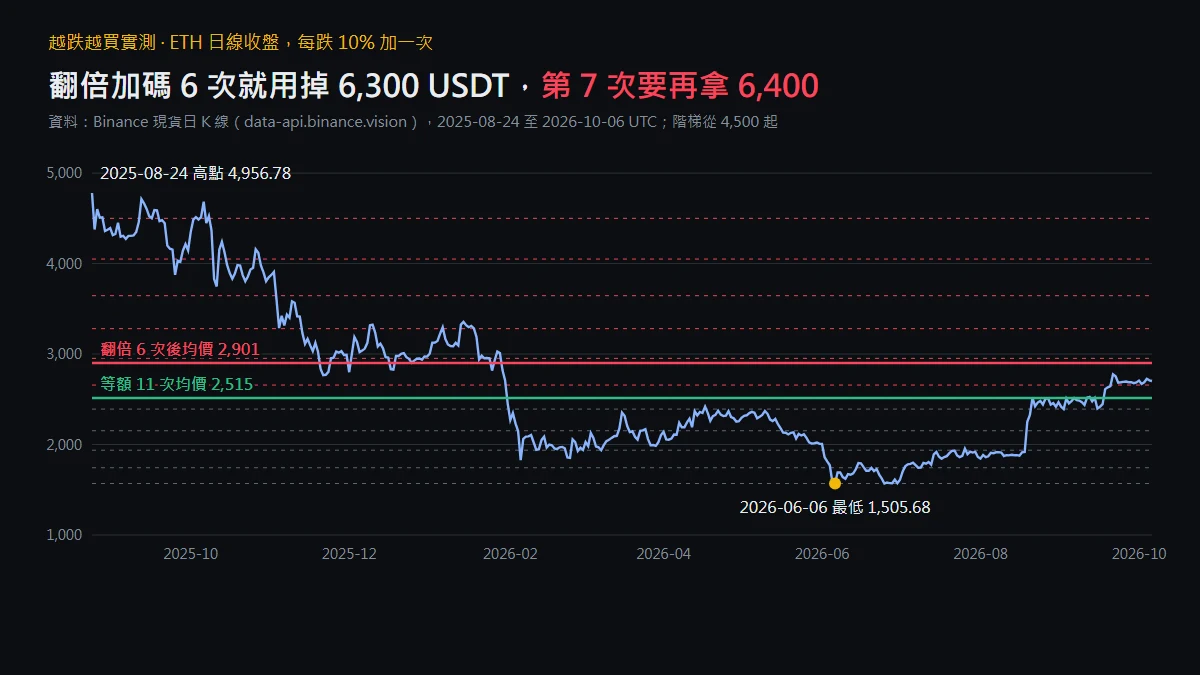Click the yellow subtitle '越跌越買實測'
Screen dimensions: 1200x675
[x=102, y=42]
